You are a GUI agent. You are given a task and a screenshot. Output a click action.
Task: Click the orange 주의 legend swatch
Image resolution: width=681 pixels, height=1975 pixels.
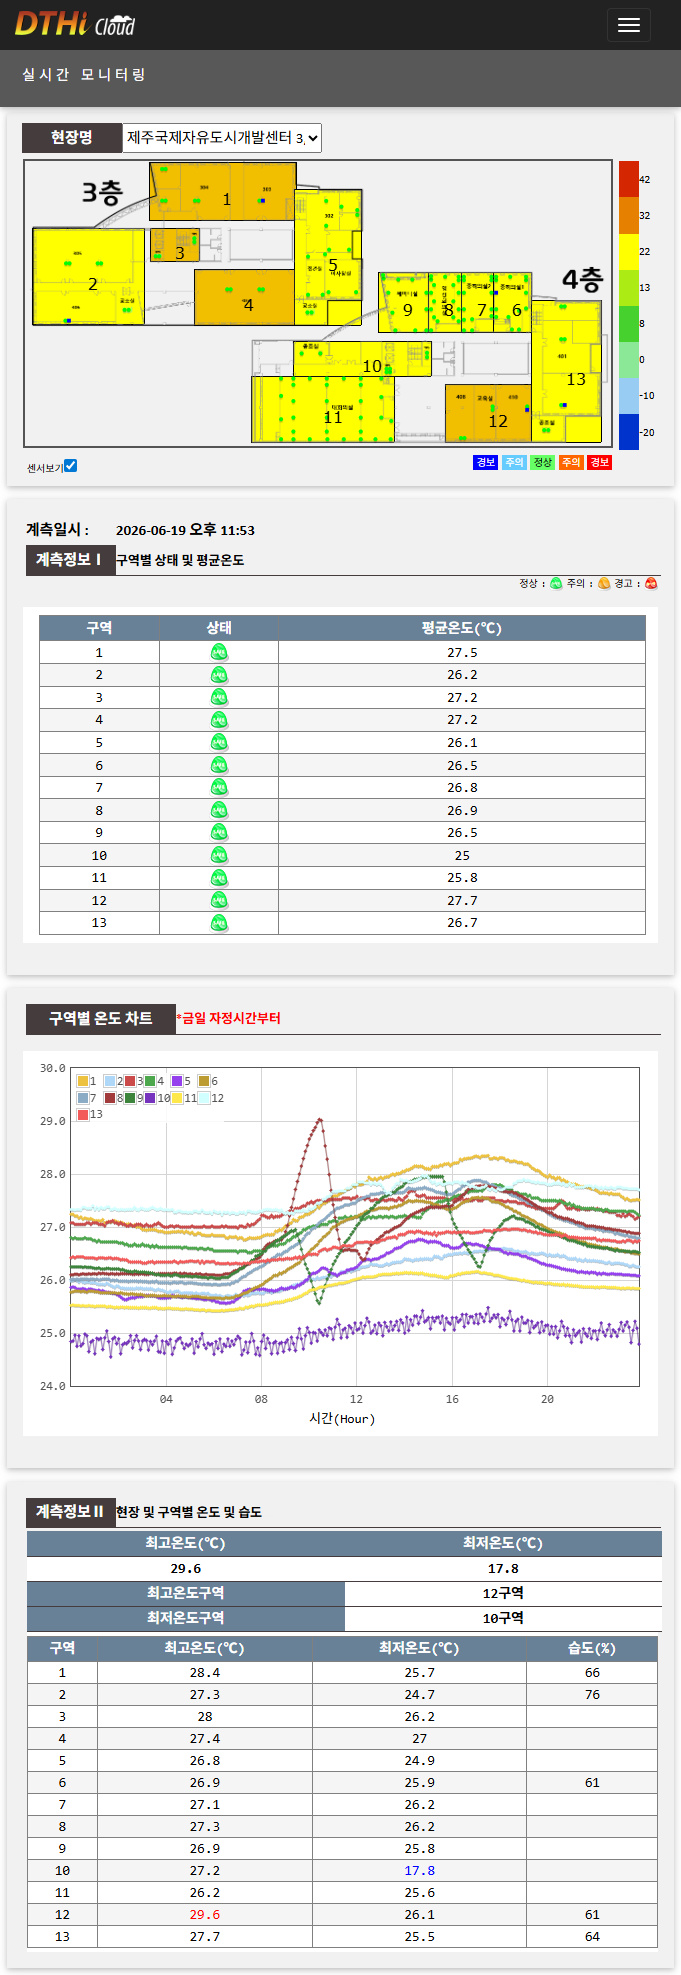click(571, 462)
